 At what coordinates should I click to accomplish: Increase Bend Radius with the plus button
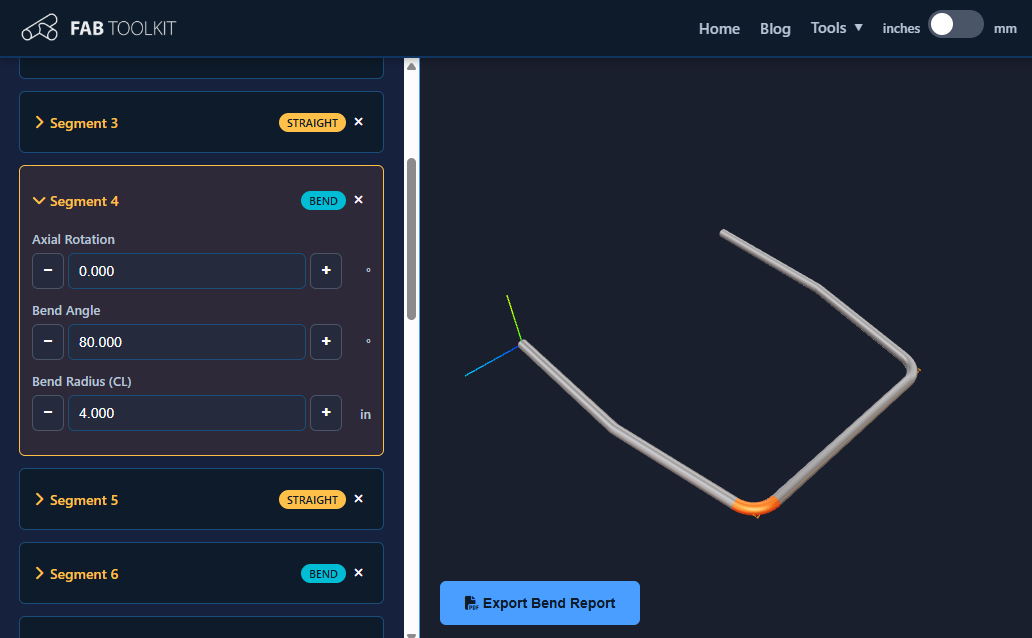coord(325,413)
